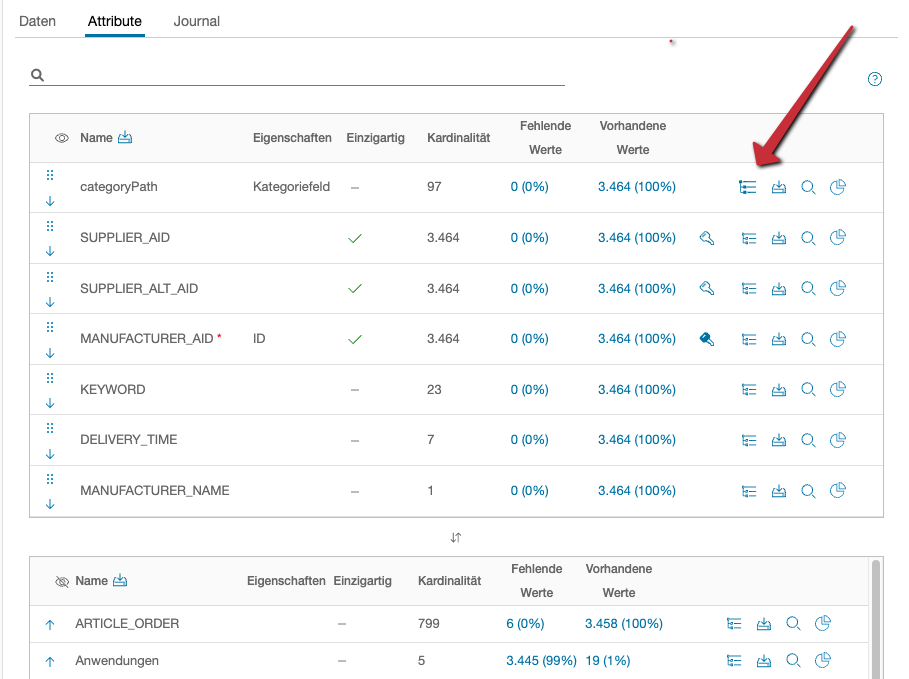
Task: Click magnifier icon in KEYWORD row
Action: click(x=808, y=390)
